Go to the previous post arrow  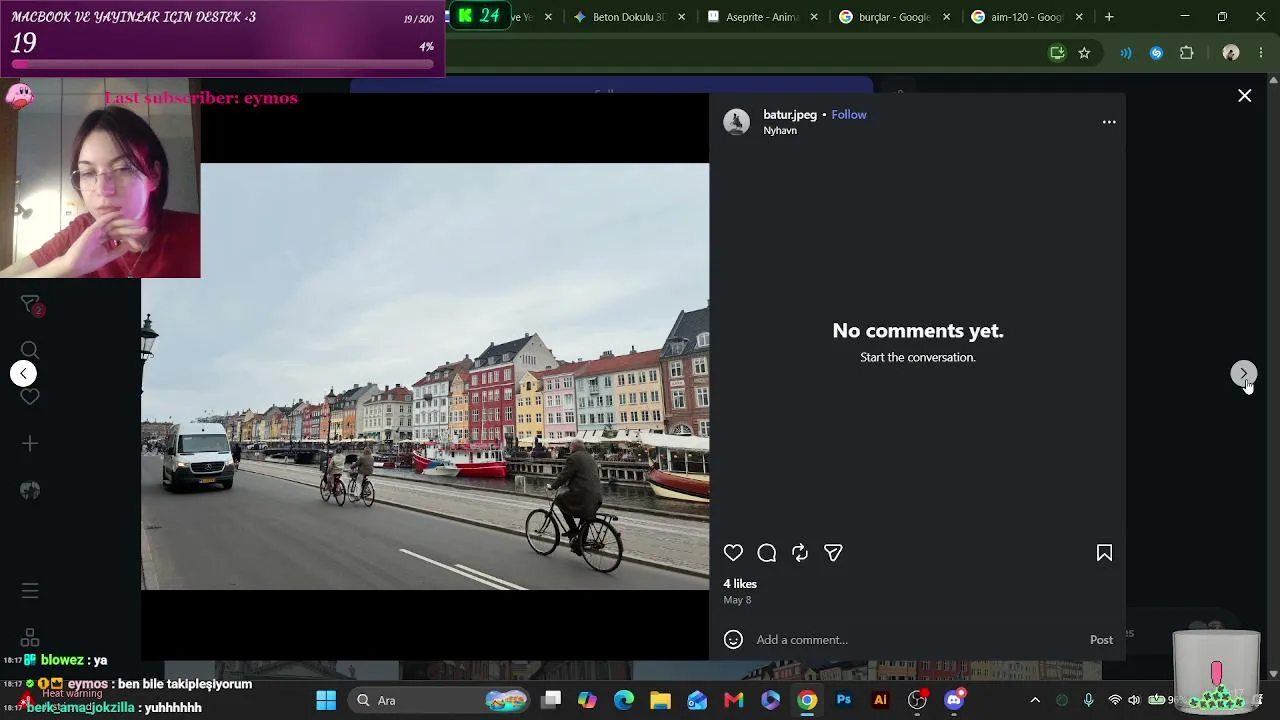pos(23,374)
